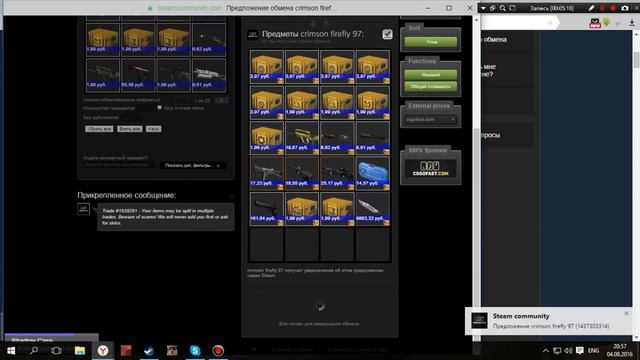Click the recorder camera screenshot icon
Viewport: 640px width, 360px height.
coord(625,8)
